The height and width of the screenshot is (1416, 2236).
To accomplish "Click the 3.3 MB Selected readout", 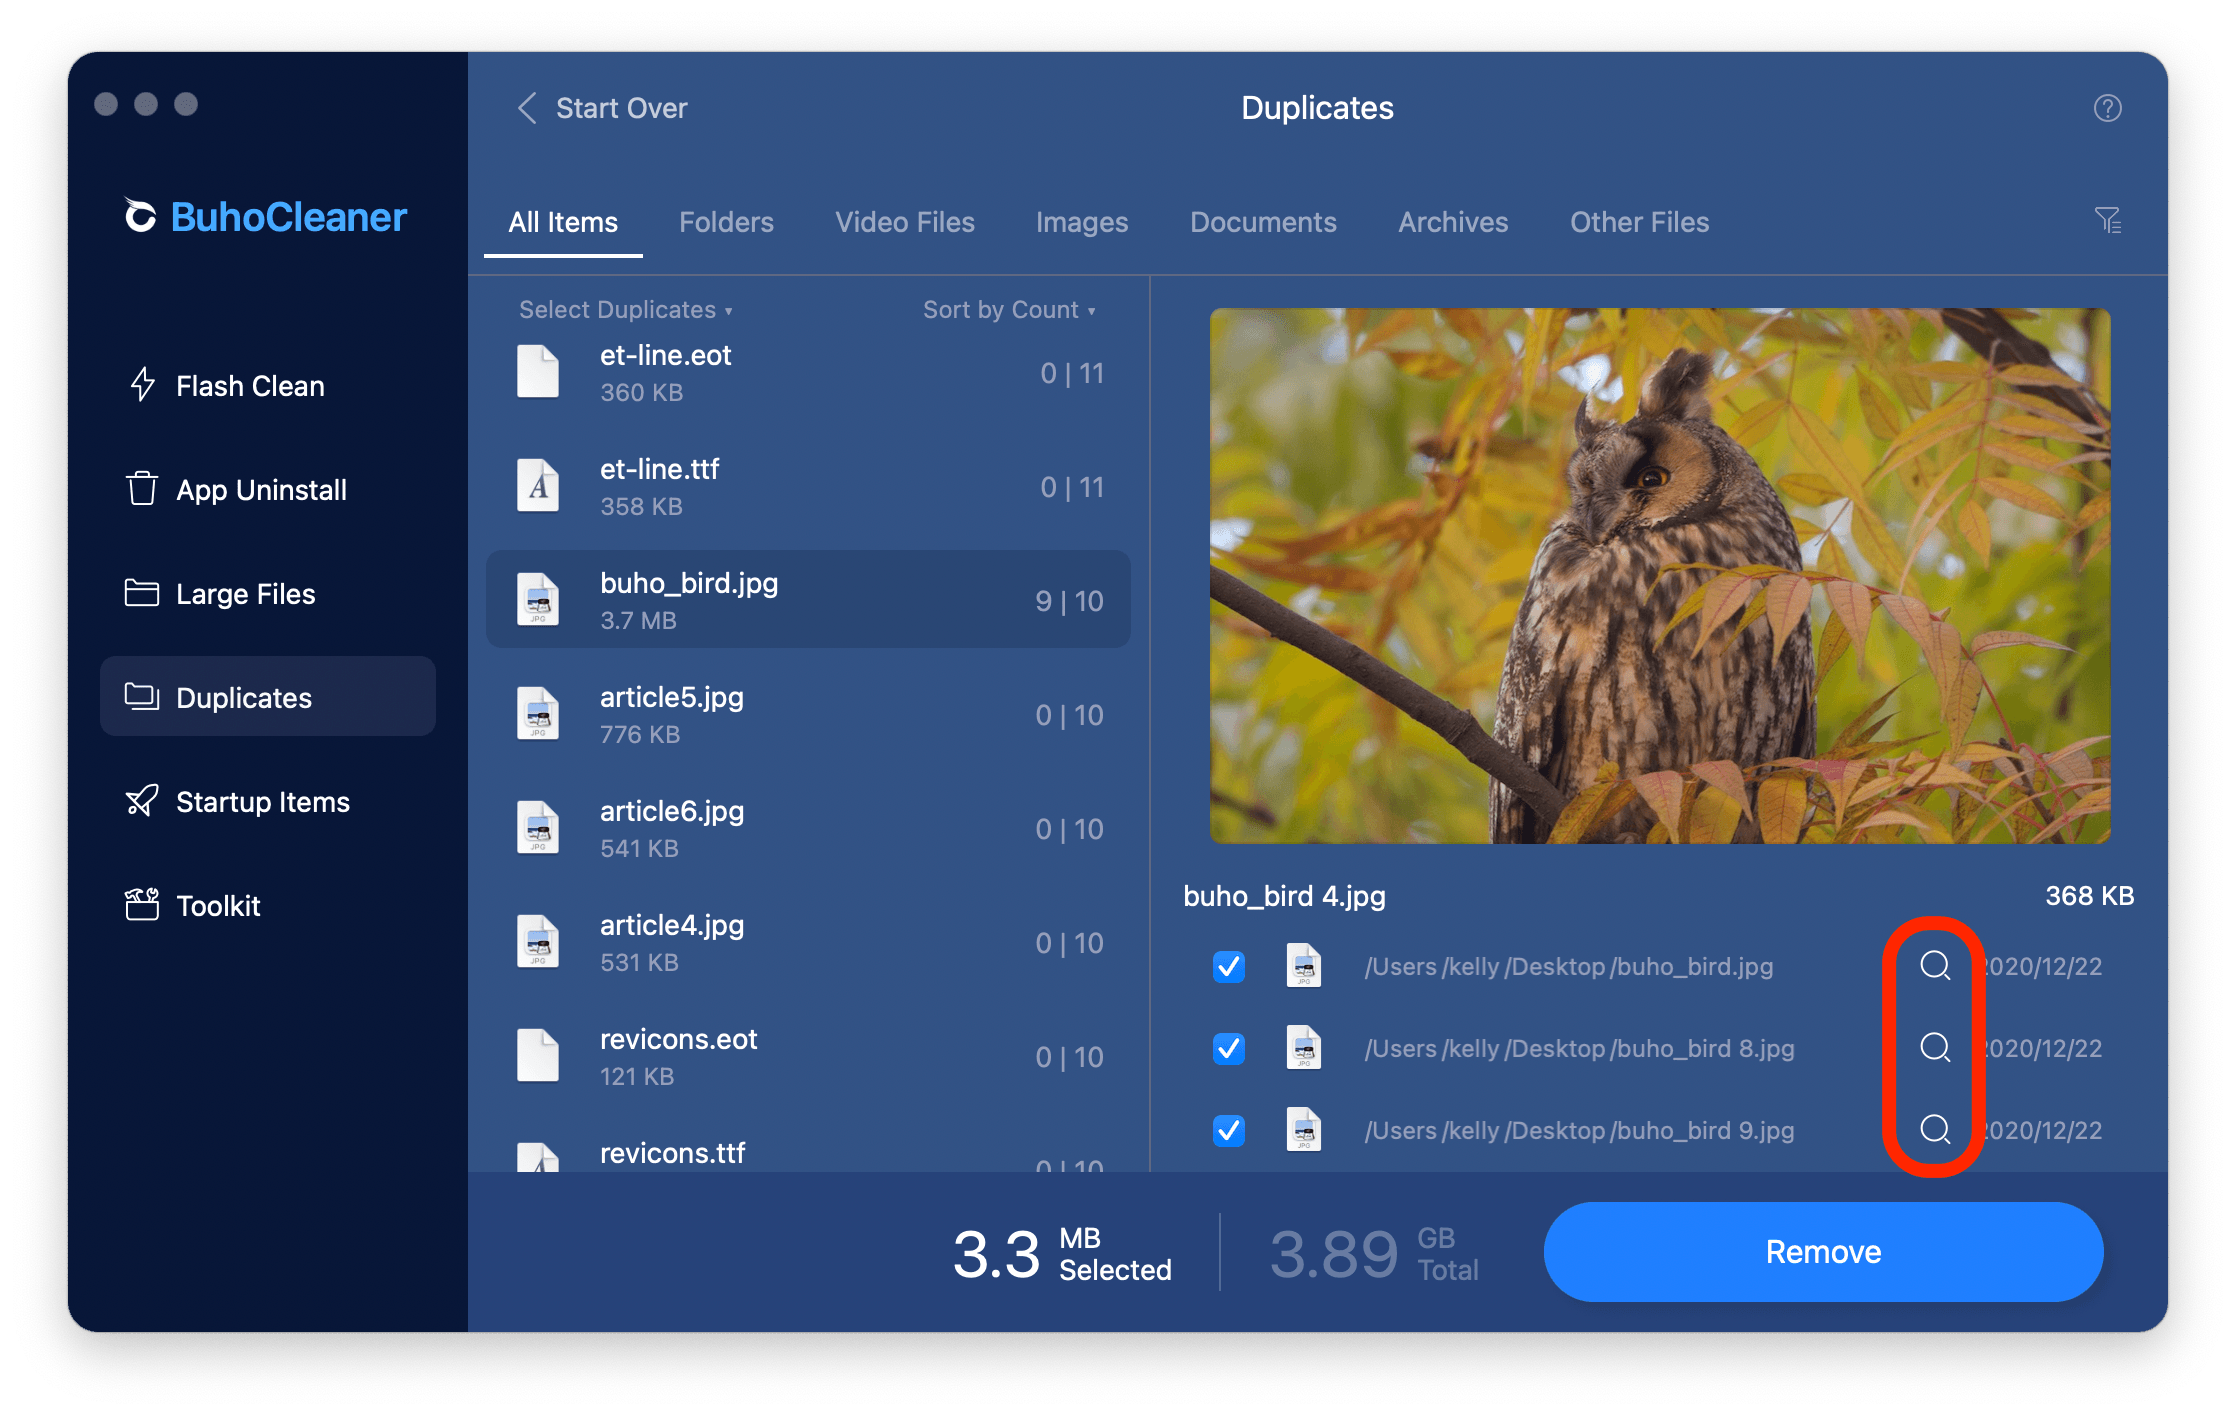I will coord(1062,1254).
